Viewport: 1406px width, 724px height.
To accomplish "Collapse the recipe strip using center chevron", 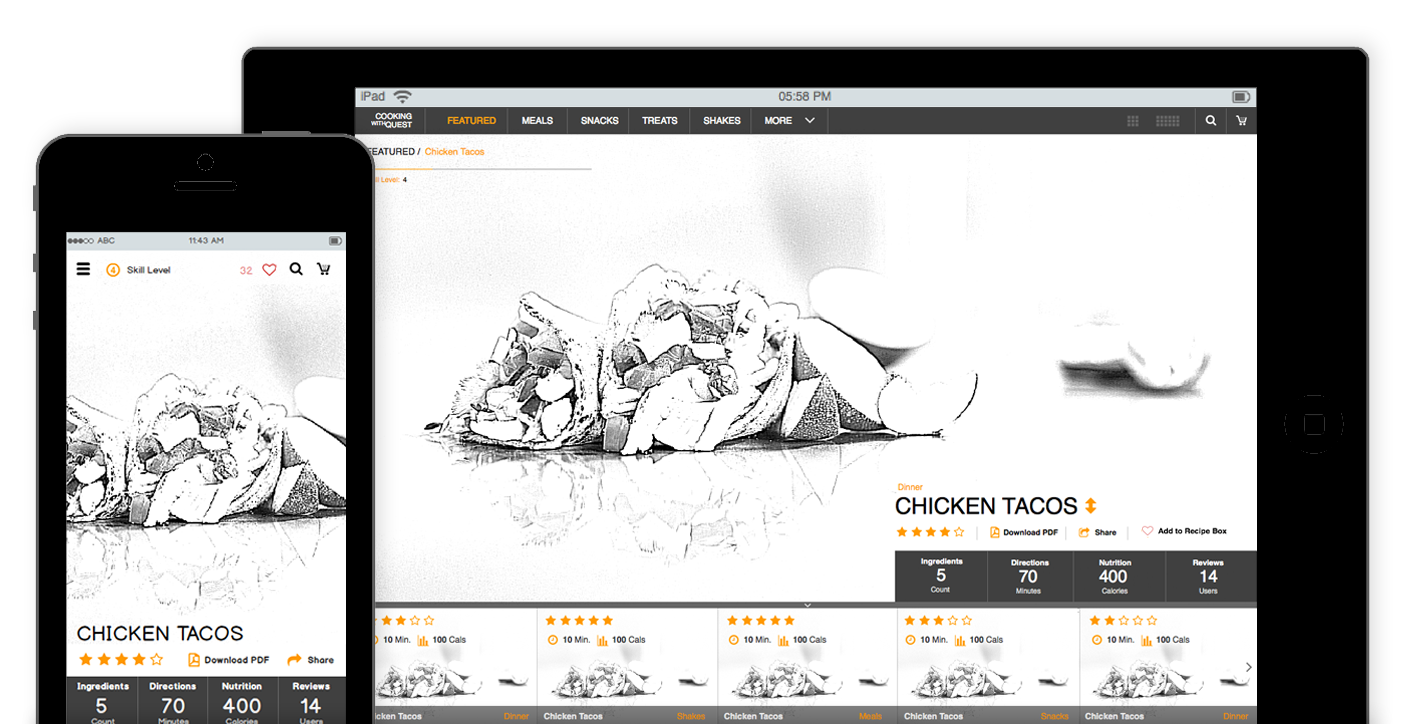I will coord(807,605).
